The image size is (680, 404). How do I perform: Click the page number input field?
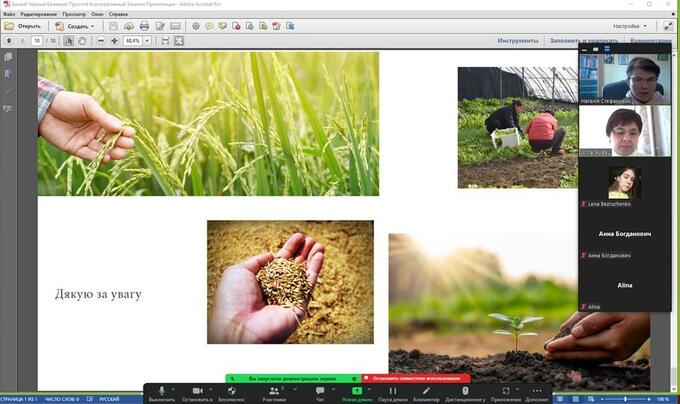pos(38,41)
